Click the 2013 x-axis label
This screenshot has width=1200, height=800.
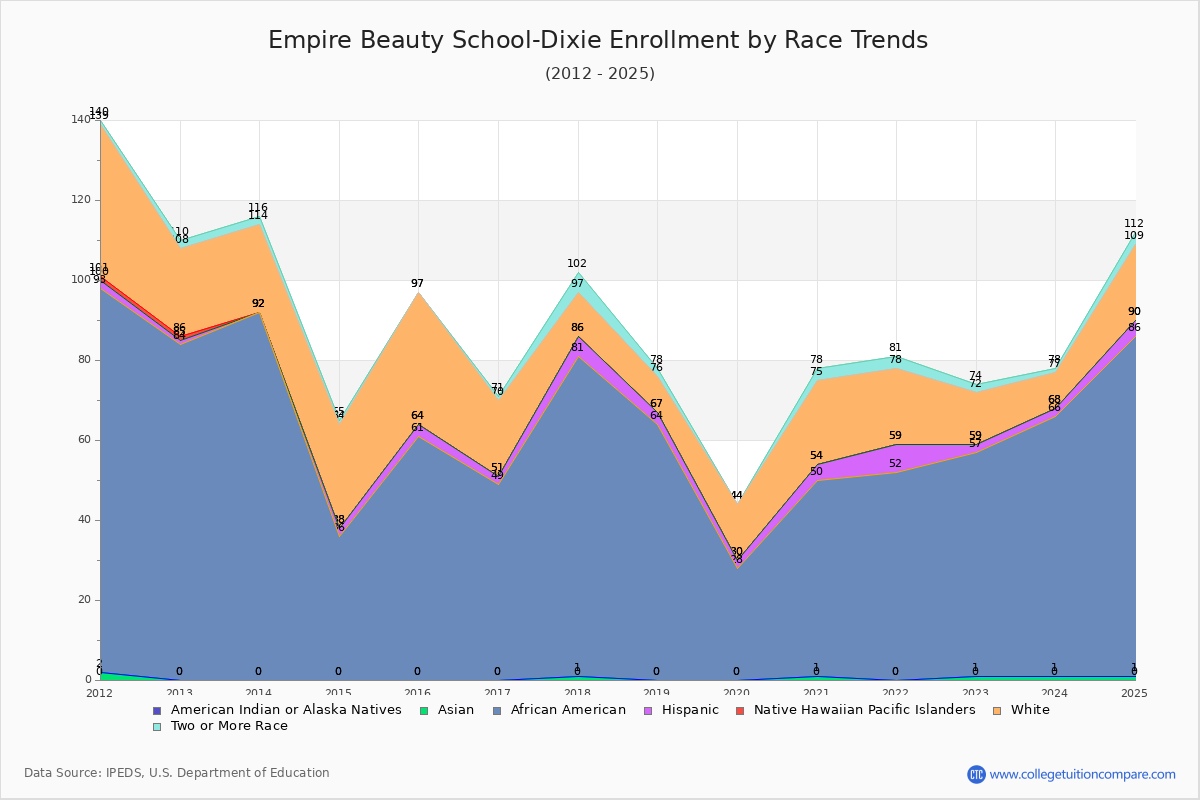pos(180,693)
